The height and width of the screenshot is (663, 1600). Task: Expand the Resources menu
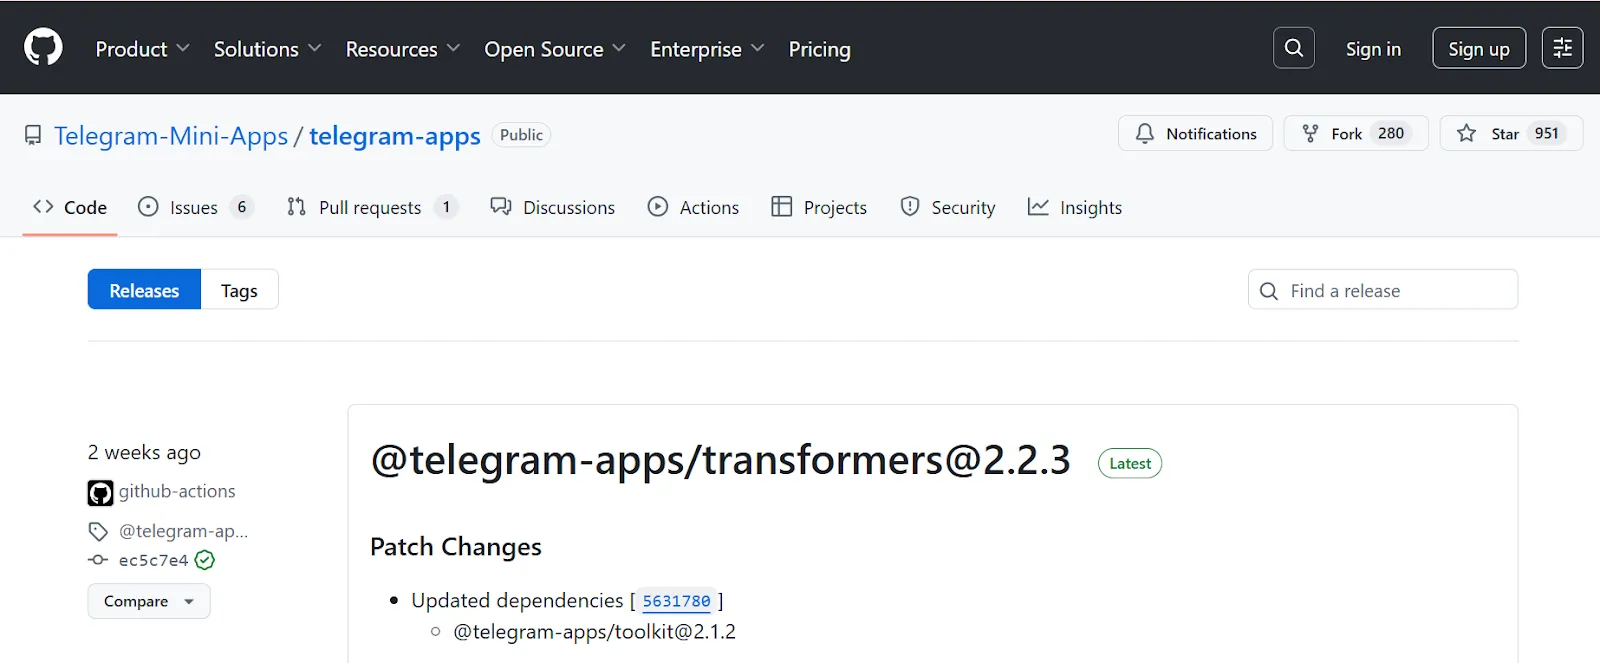403,49
